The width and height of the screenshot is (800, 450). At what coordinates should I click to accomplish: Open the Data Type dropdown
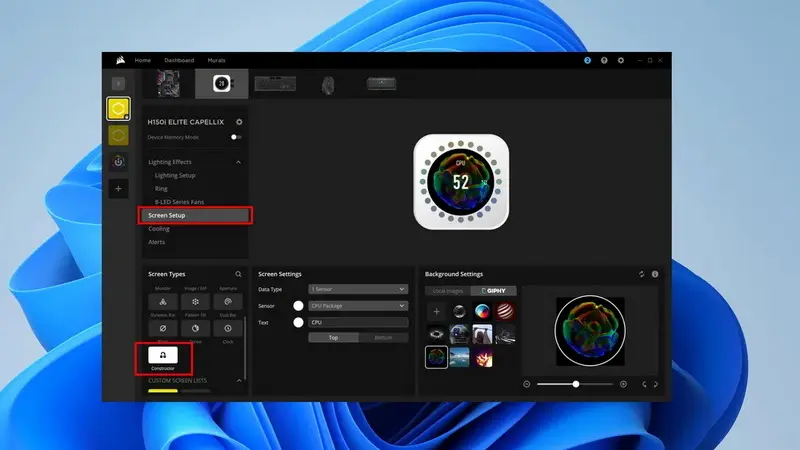(358, 289)
